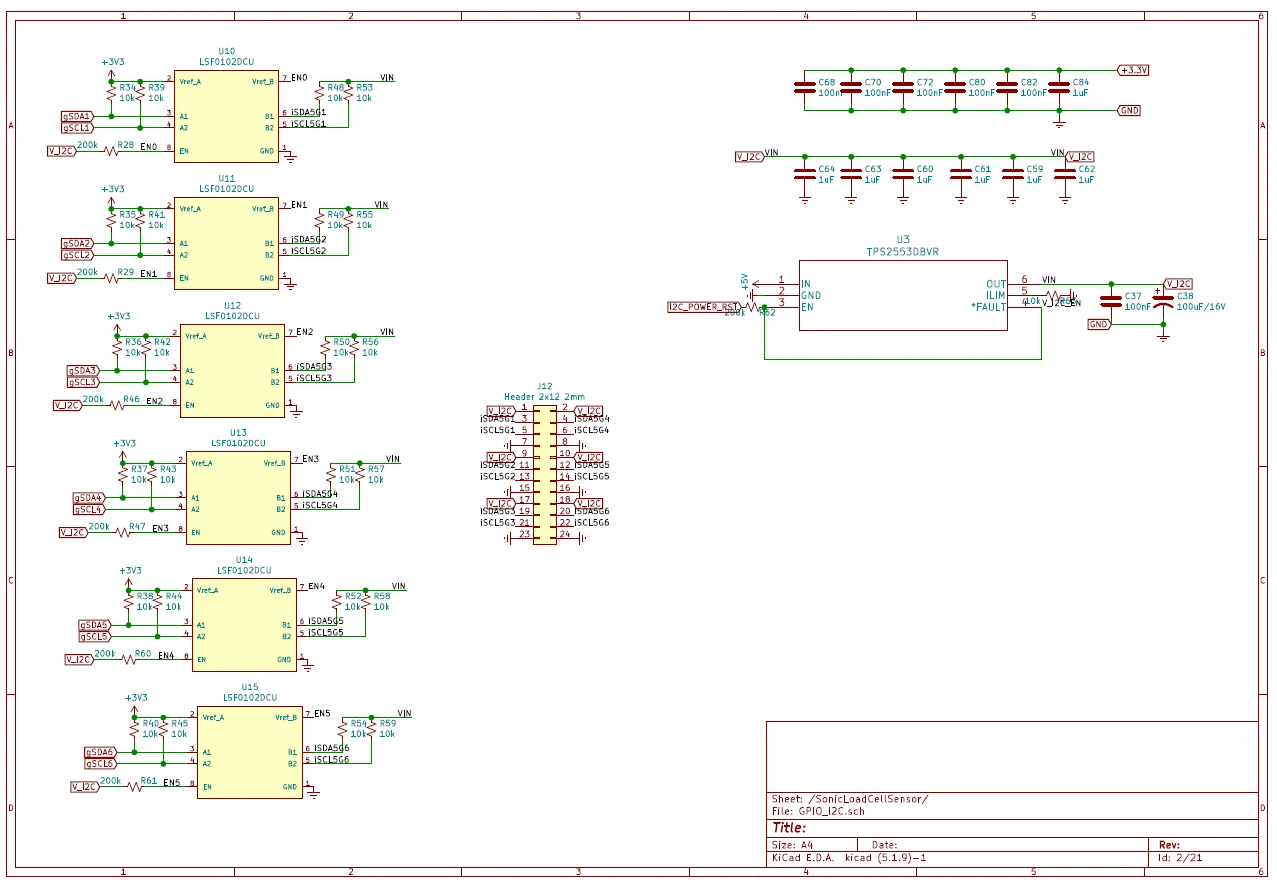The width and height of the screenshot is (1277, 885).
Task: Click the GND label next to C37
Action: pos(1099,324)
